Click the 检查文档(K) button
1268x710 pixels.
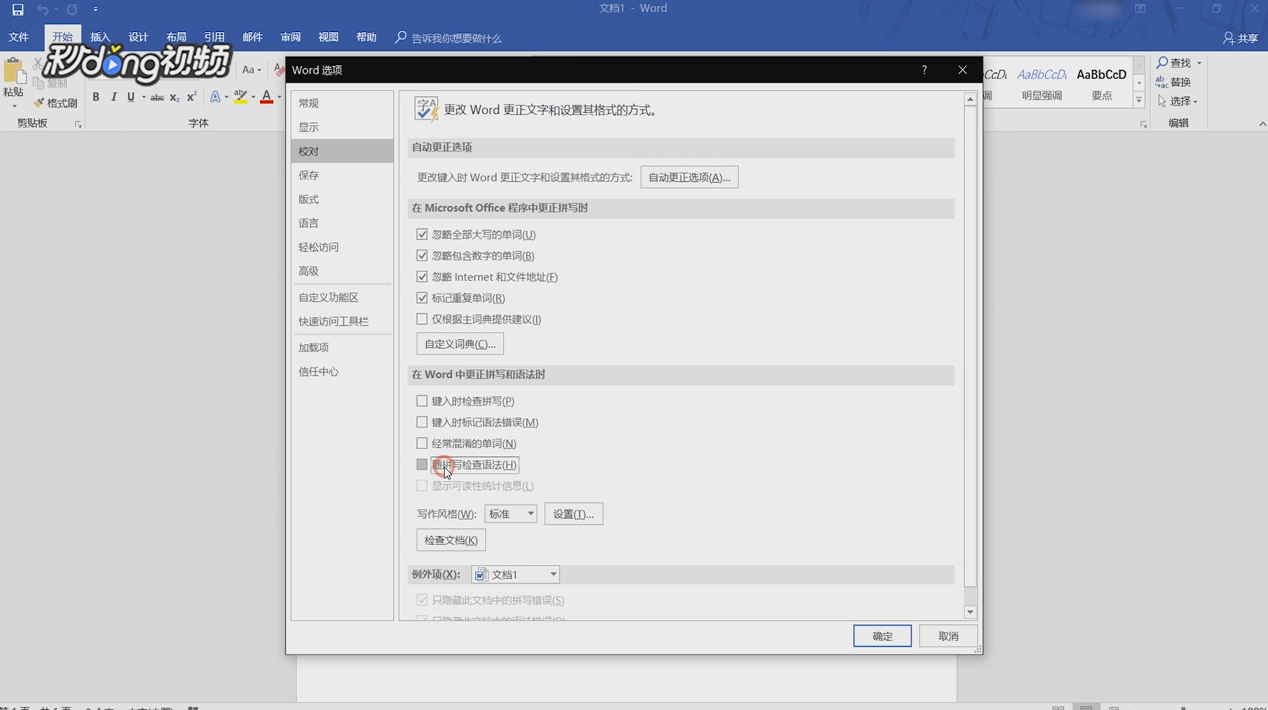(x=451, y=540)
